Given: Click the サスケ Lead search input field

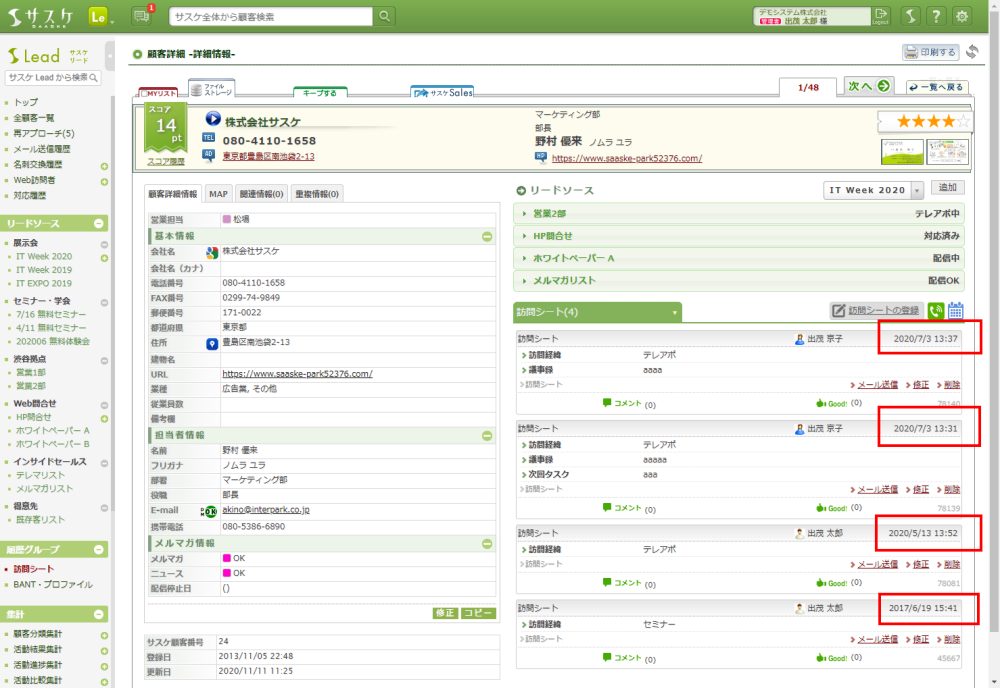Looking at the screenshot, I should click(48, 78).
